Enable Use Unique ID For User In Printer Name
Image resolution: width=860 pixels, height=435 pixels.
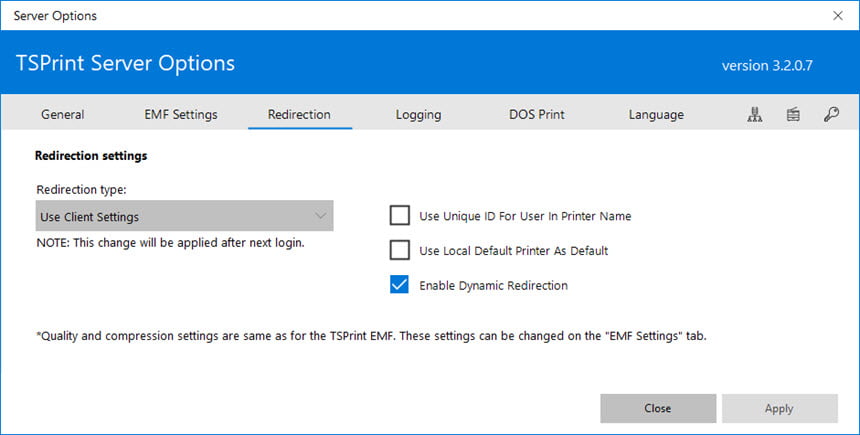(399, 216)
